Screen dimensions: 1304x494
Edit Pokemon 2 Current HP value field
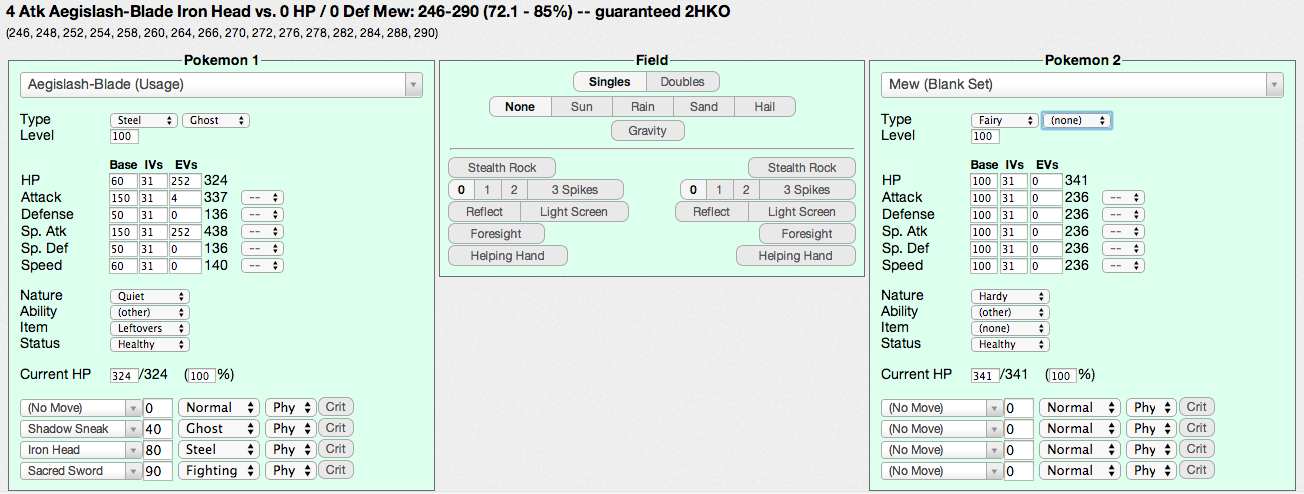point(985,376)
